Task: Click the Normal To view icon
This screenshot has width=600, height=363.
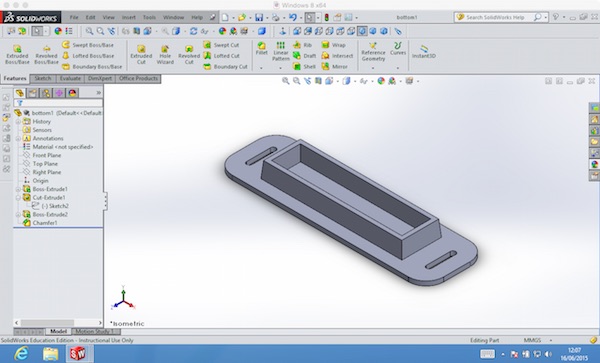Action: click(x=283, y=31)
